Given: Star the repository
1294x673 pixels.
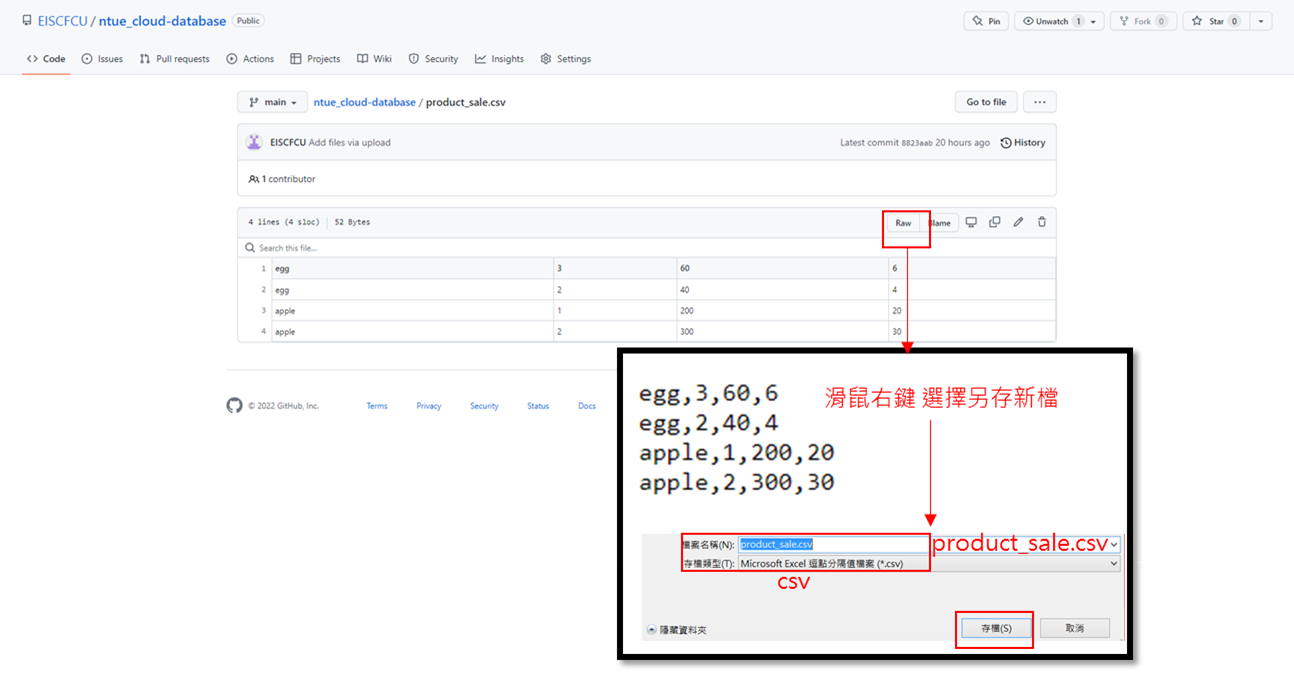Looking at the screenshot, I should click(1214, 20).
